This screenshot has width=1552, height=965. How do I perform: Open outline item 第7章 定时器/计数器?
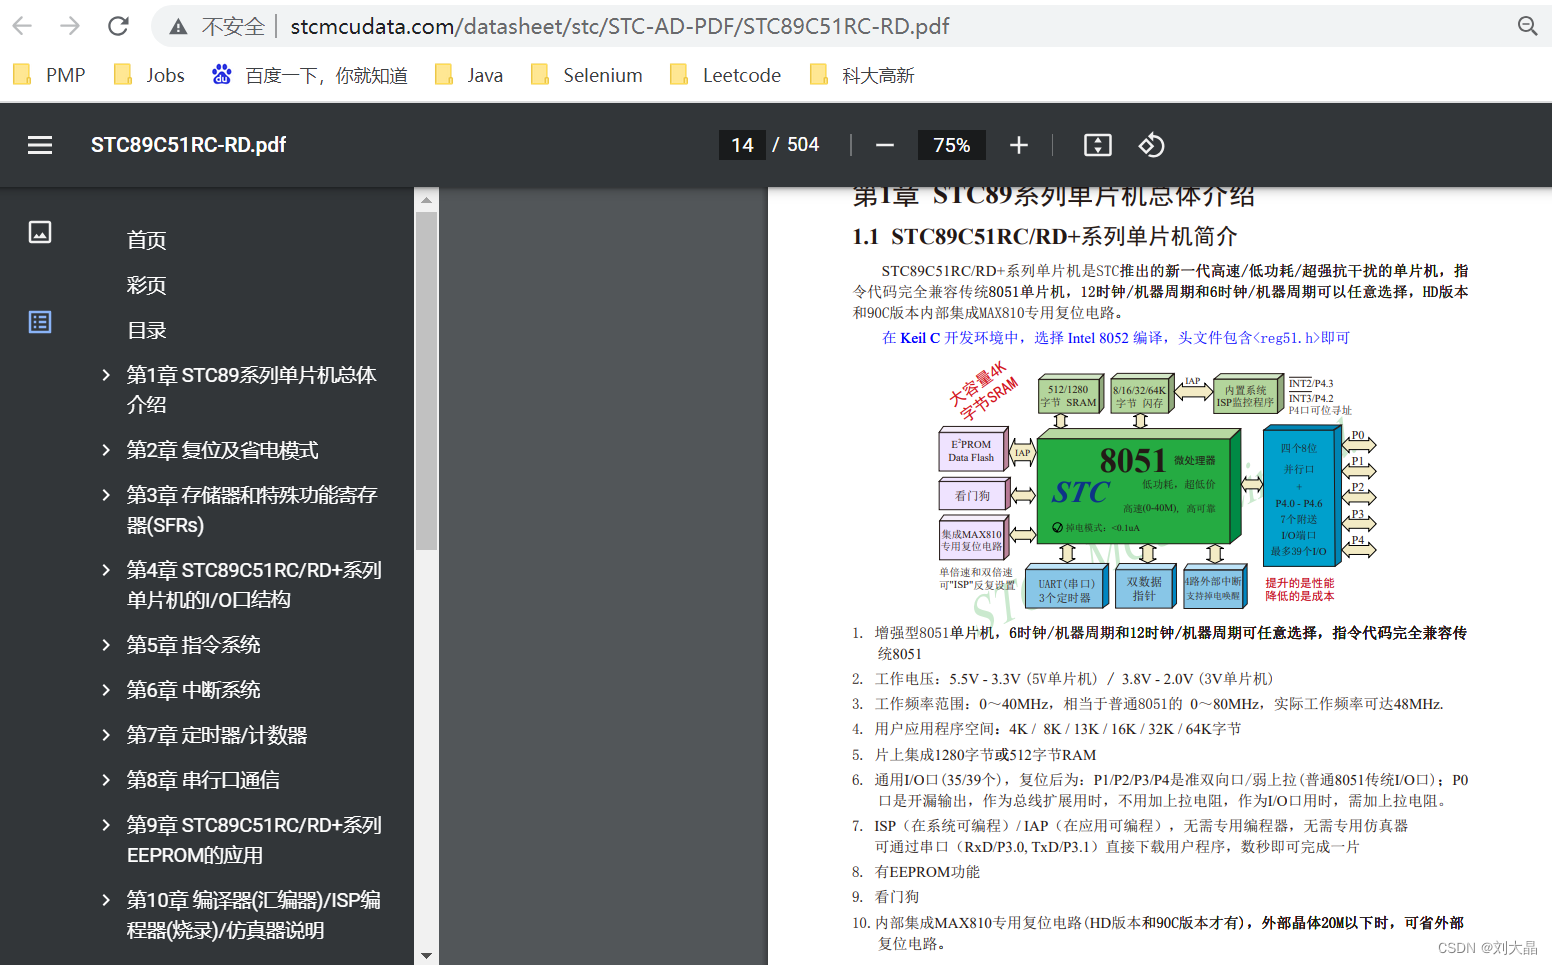tap(216, 735)
